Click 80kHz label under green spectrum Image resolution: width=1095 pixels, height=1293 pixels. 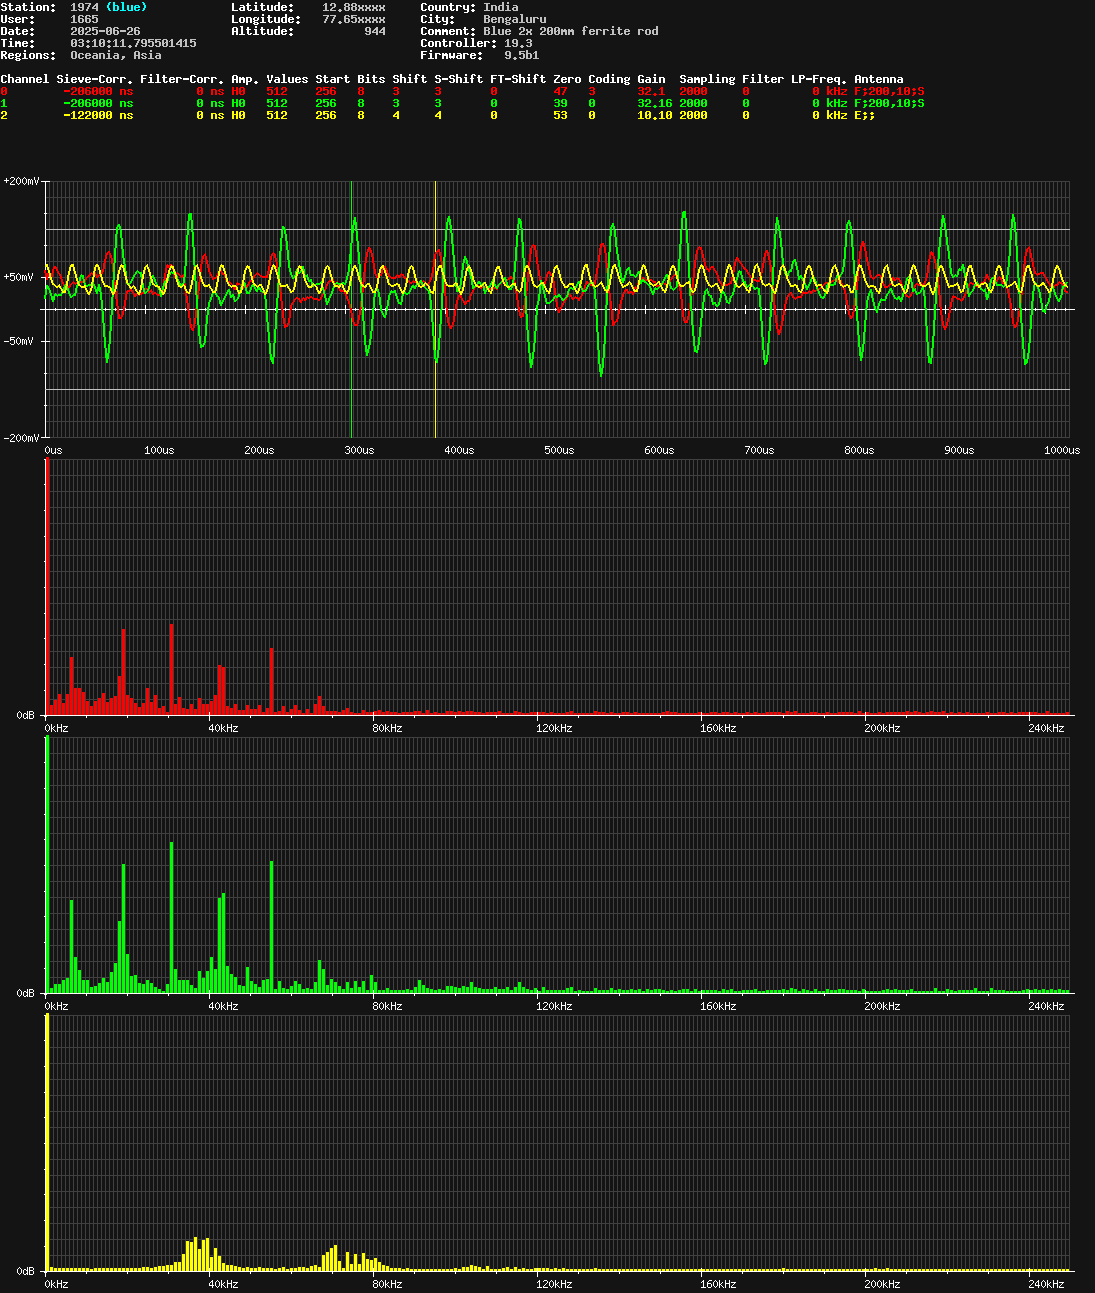pos(387,1006)
